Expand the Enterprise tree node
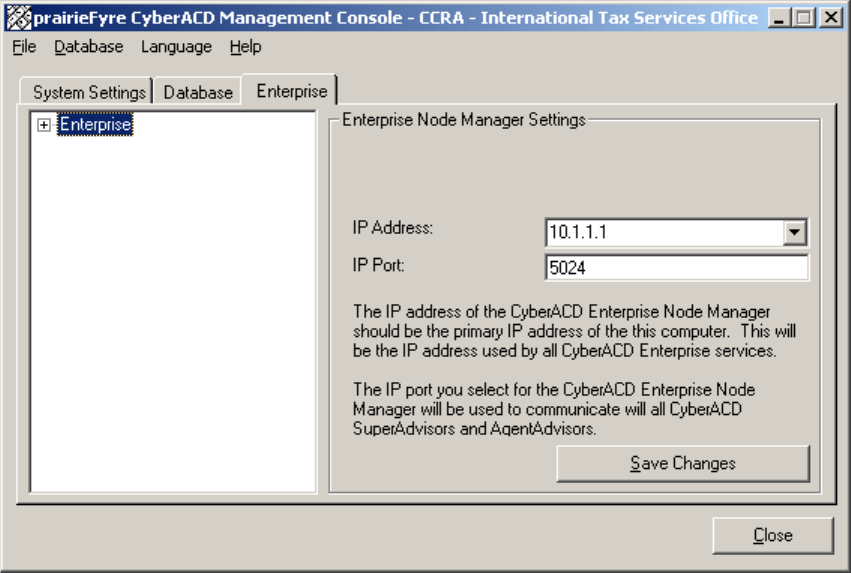Screen dimensions: 851x573 [x=44, y=125]
